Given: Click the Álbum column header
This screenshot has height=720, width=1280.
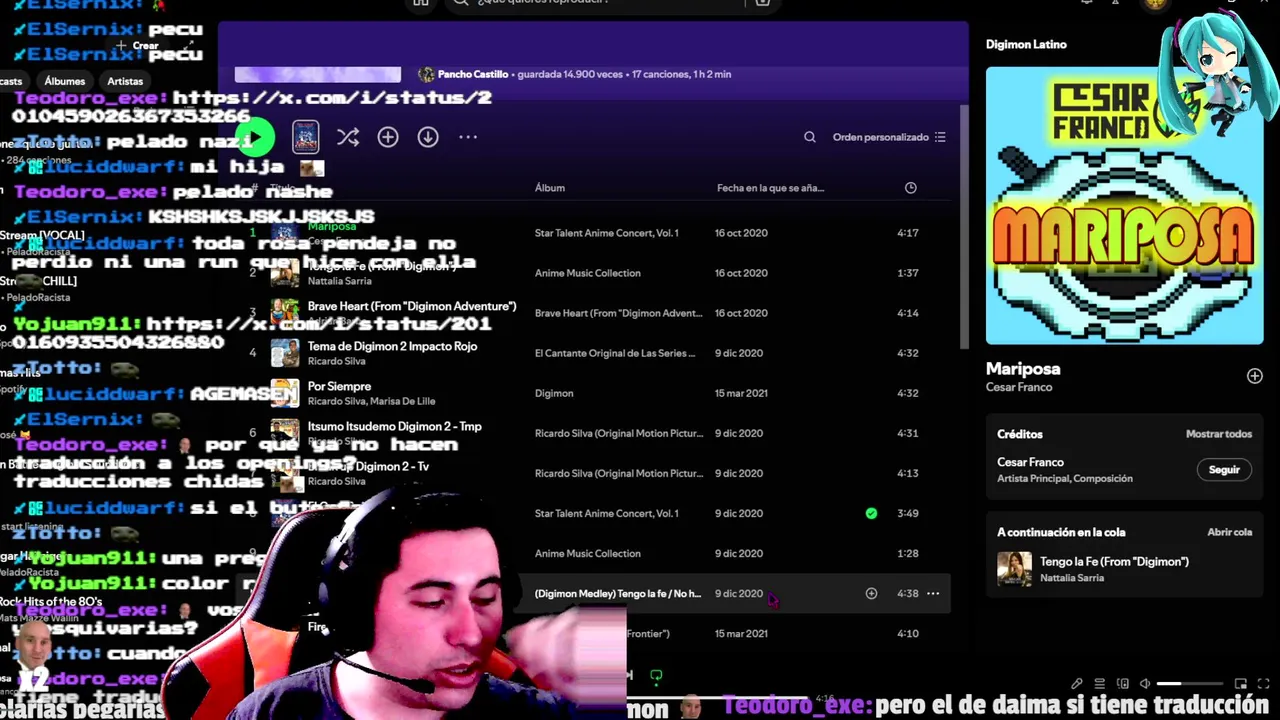Looking at the screenshot, I should tap(550, 188).
